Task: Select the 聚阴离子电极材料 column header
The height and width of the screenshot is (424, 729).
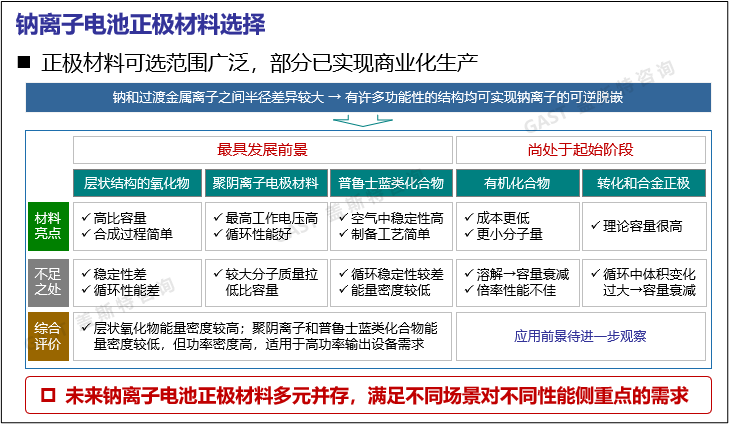Action: (265, 183)
